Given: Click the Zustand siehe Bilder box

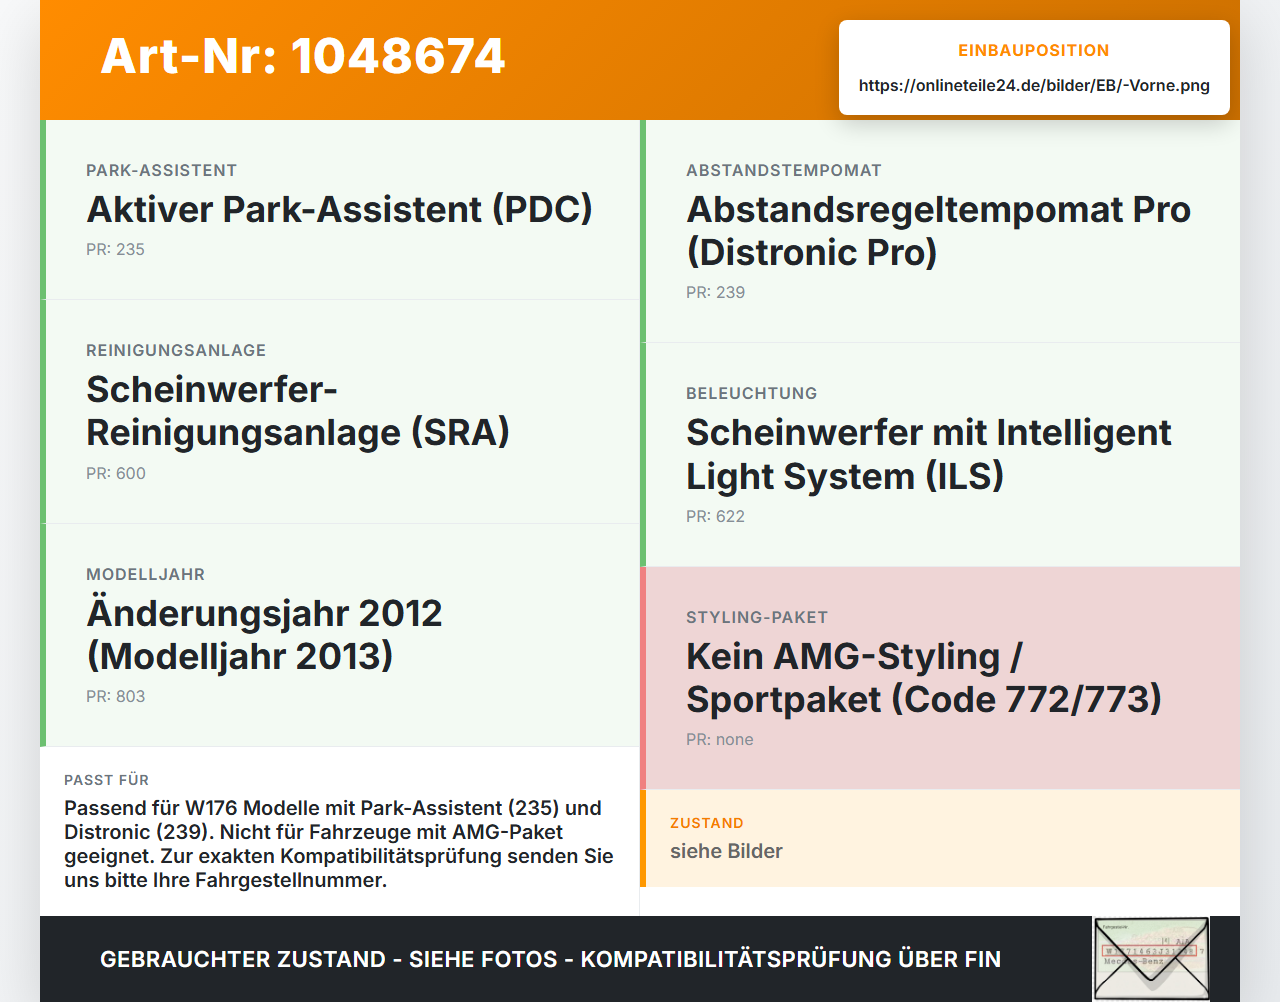Looking at the screenshot, I should pyautogui.click(x=940, y=838).
